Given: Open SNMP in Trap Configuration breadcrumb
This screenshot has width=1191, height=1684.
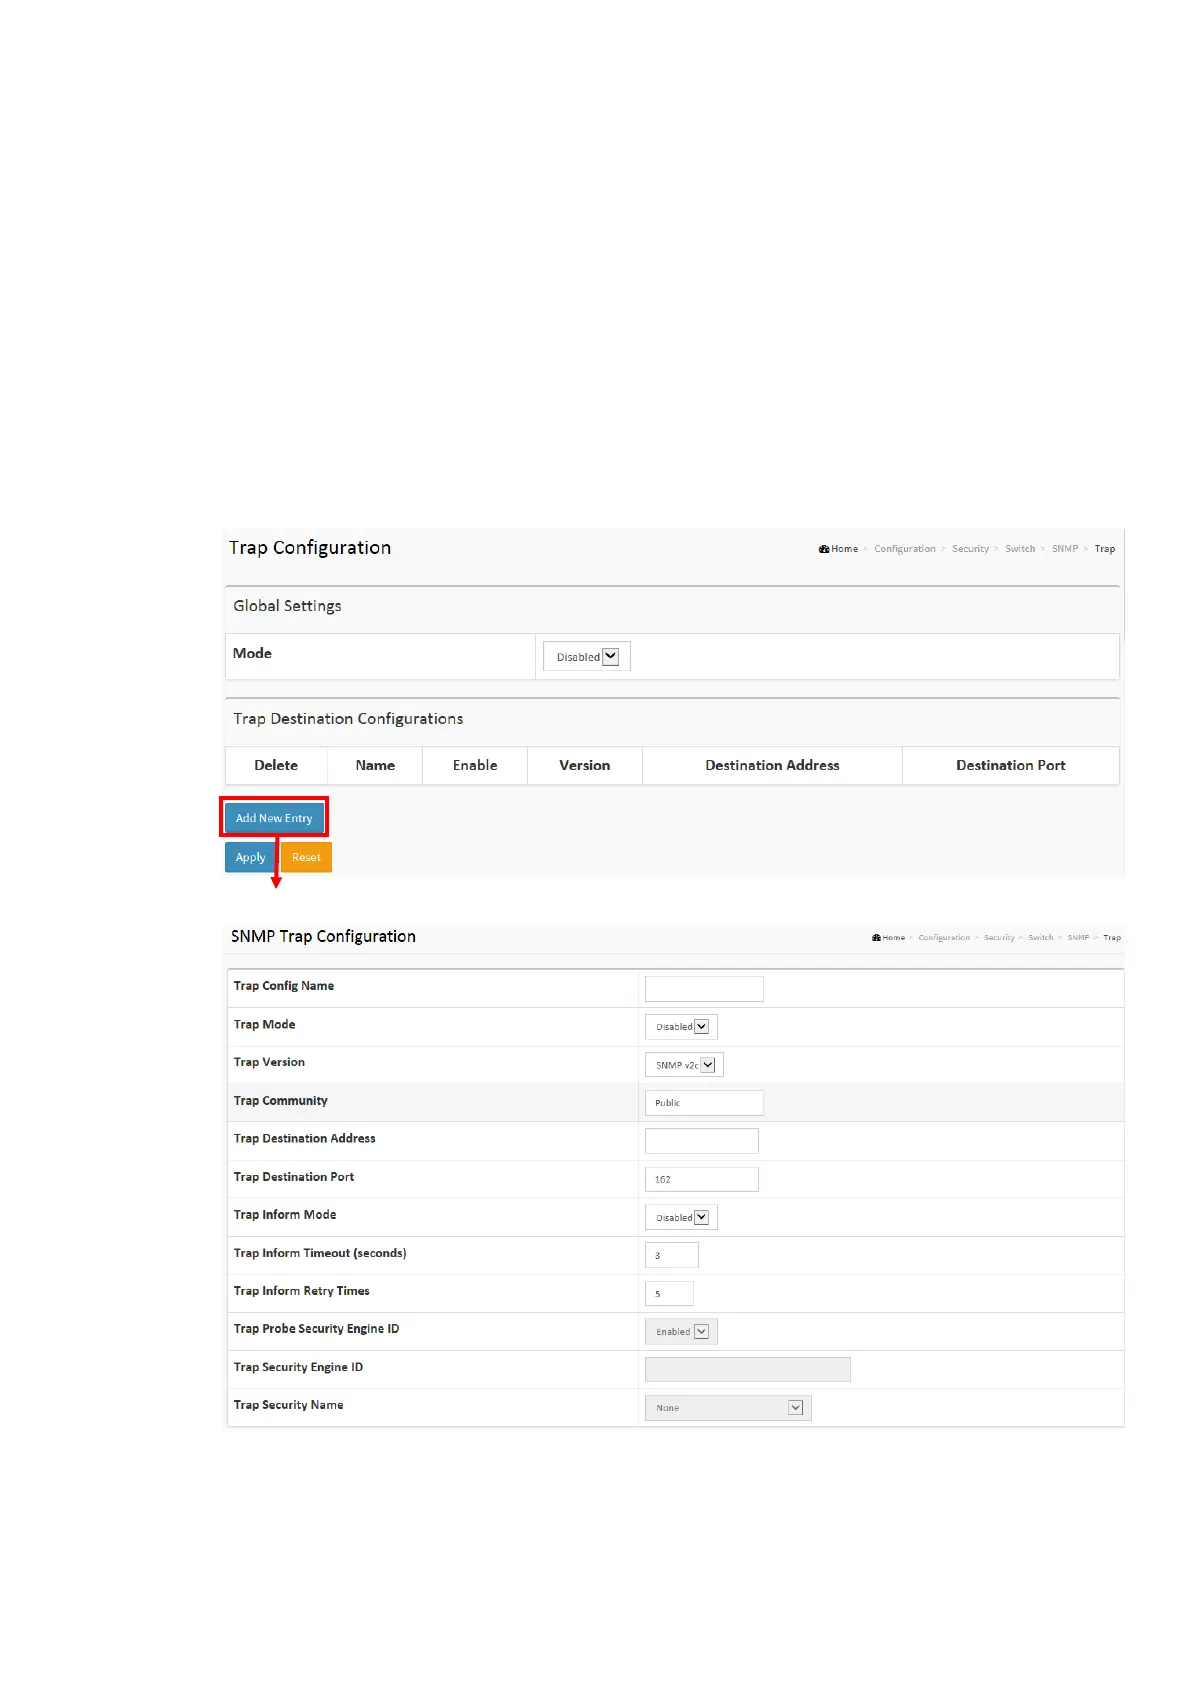Looking at the screenshot, I should 1065,549.
